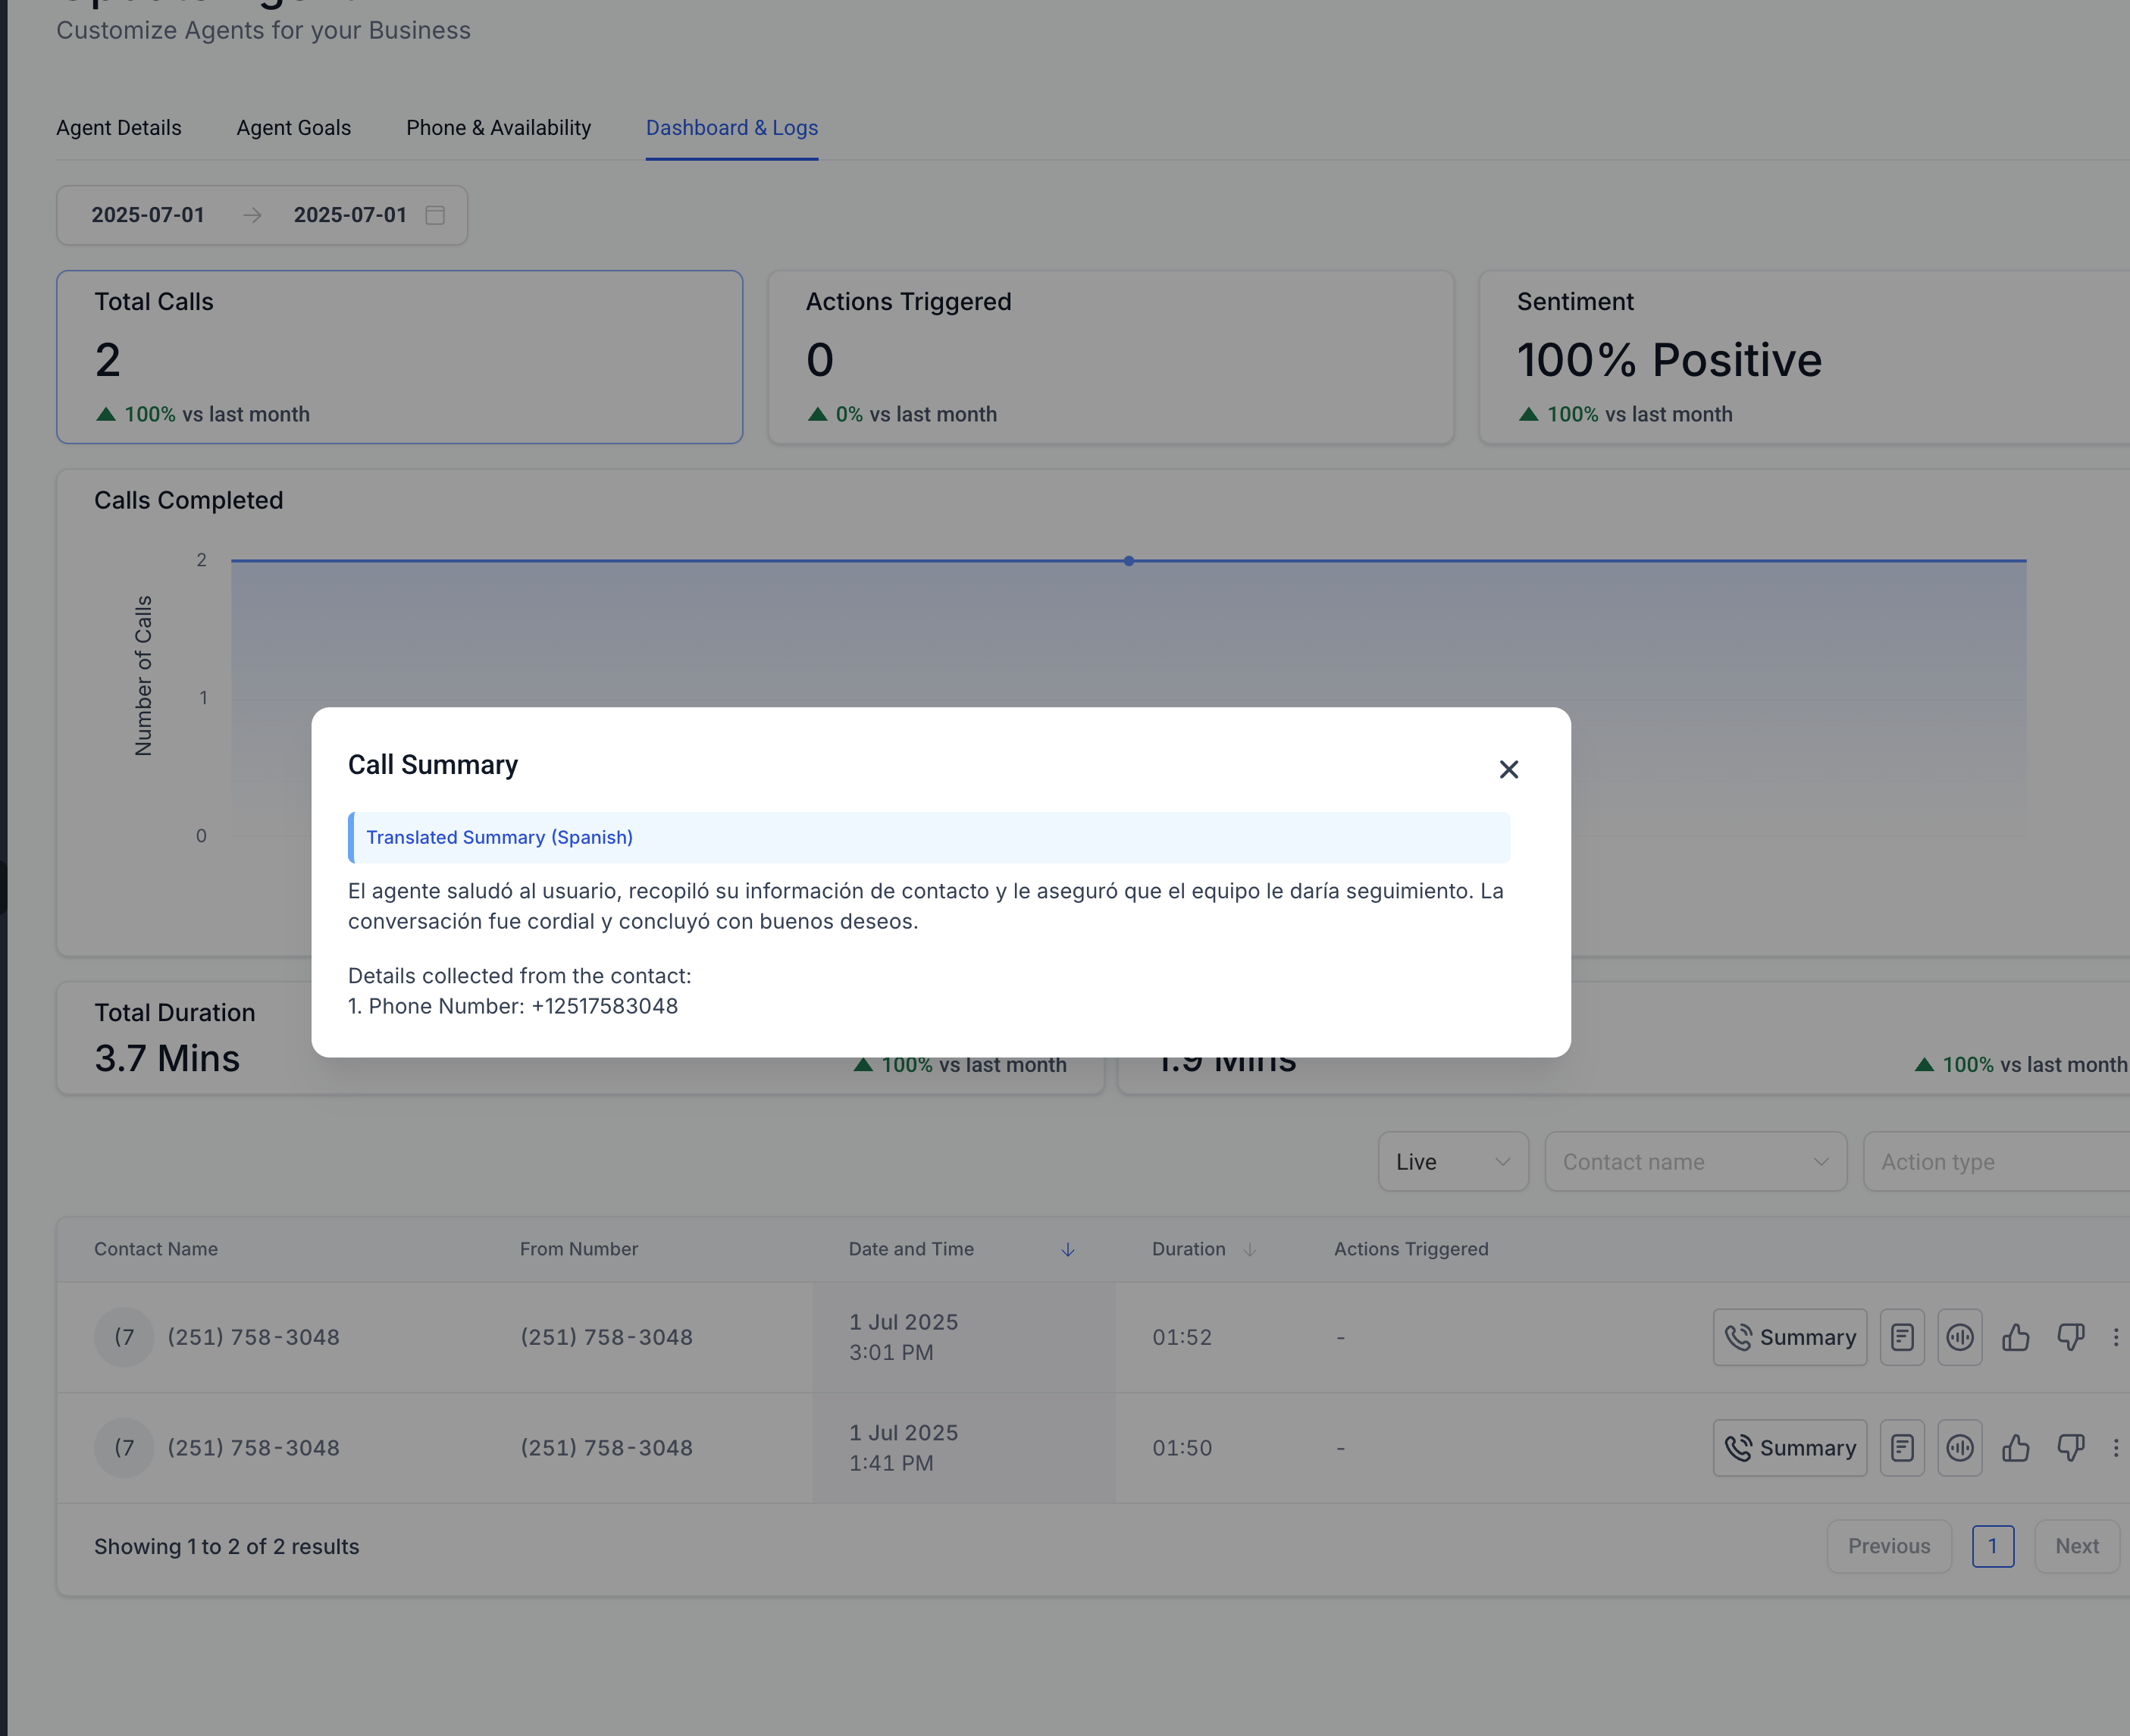Open more options for 3:01 PM call
Image resolution: width=2130 pixels, height=1736 pixels.
[2115, 1337]
